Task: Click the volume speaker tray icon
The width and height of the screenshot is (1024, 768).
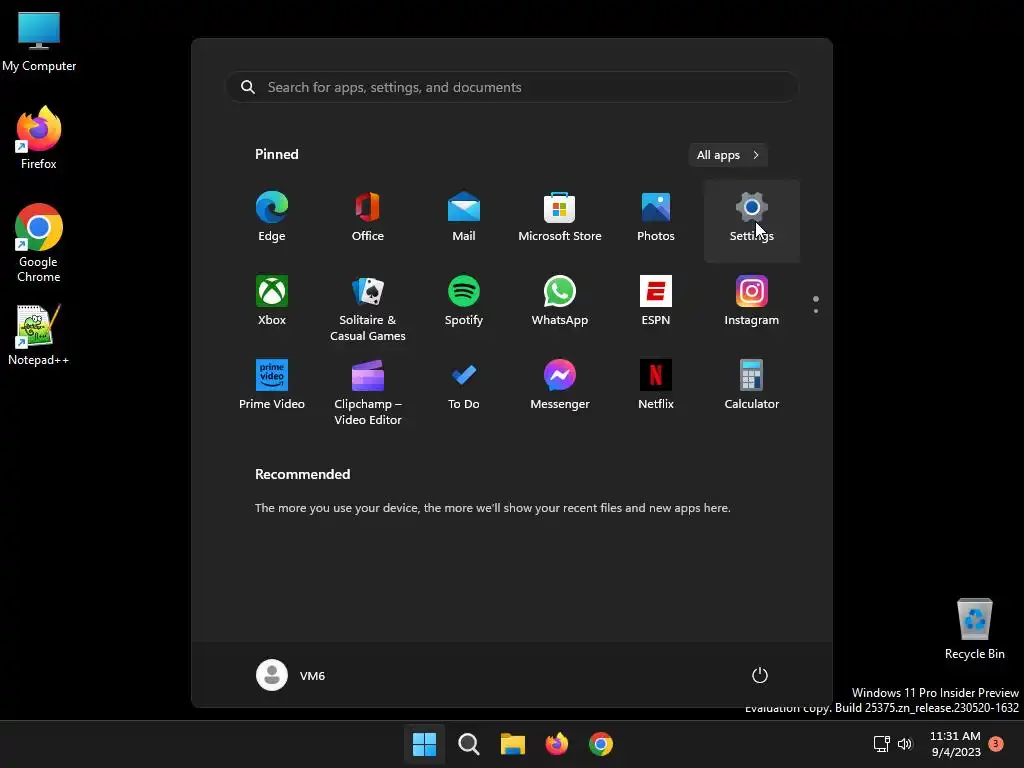Action: click(904, 744)
